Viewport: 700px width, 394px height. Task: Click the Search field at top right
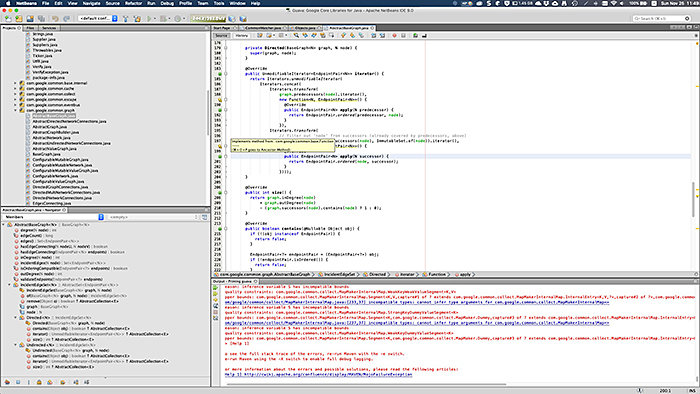pos(662,19)
